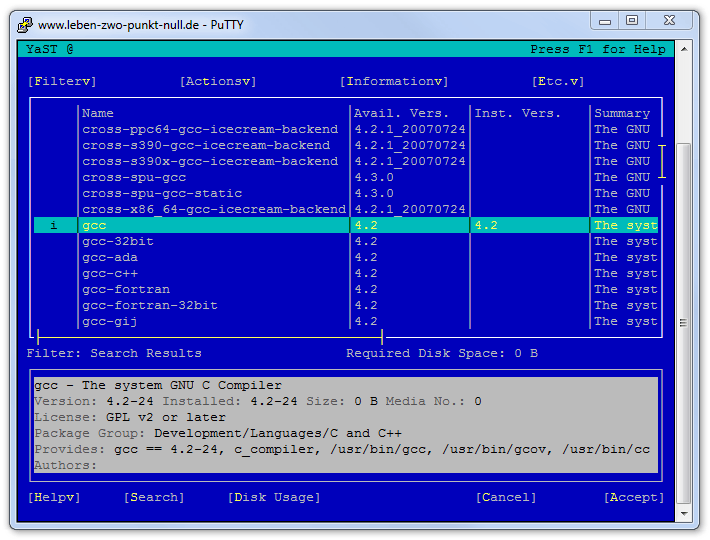Click the Provides line in package details
This screenshot has height=540, width=710.
(x=342, y=449)
